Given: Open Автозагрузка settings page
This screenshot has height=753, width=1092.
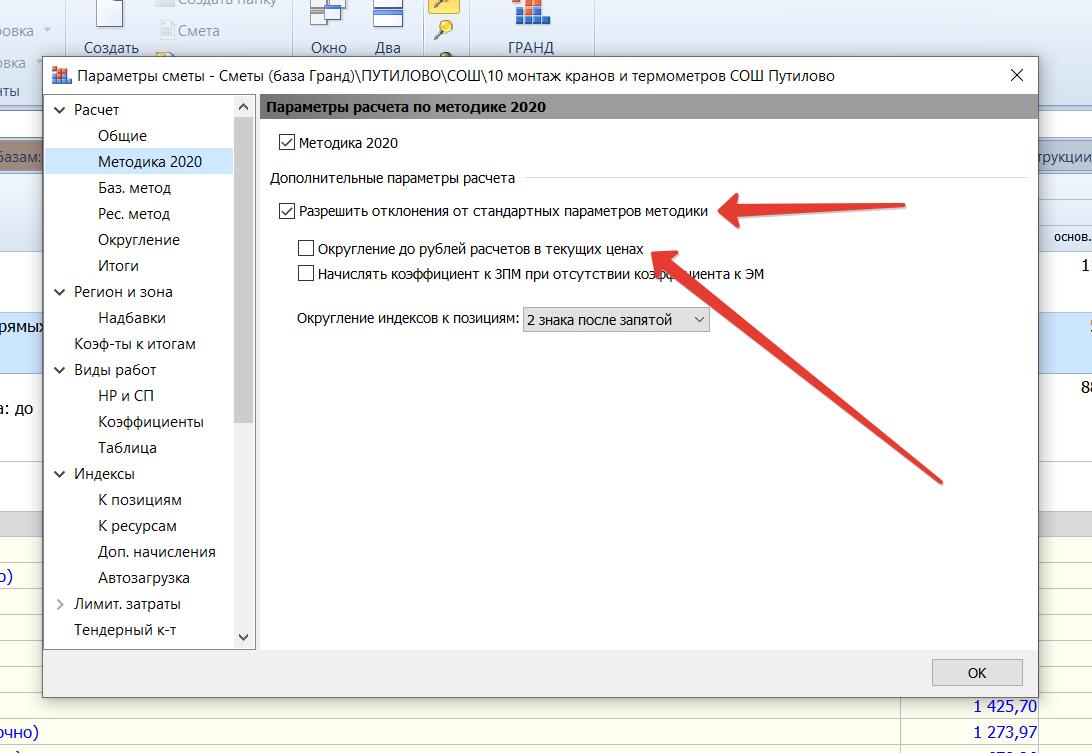Looking at the screenshot, I should click(143, 578).
